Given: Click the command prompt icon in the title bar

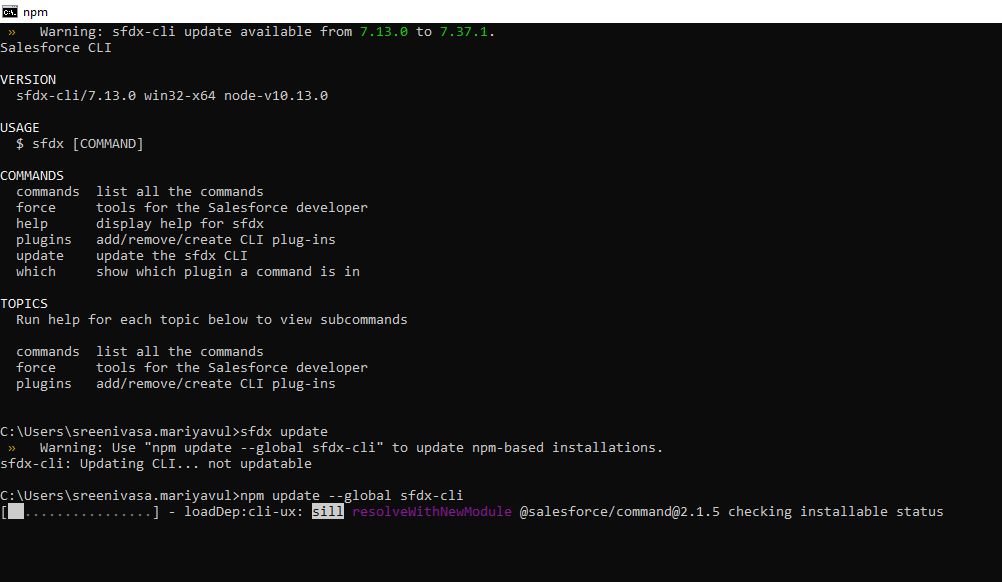Looking at the screenshot, I should click(10, 11).
